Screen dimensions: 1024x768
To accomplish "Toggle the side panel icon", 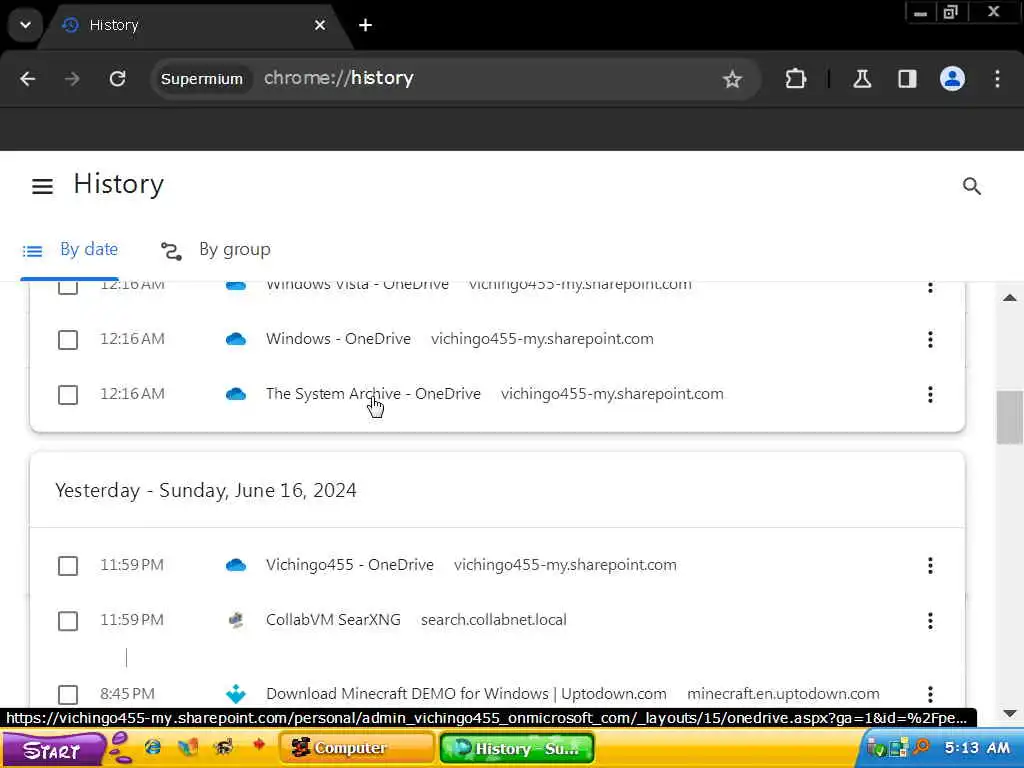I will coord(907,79).
